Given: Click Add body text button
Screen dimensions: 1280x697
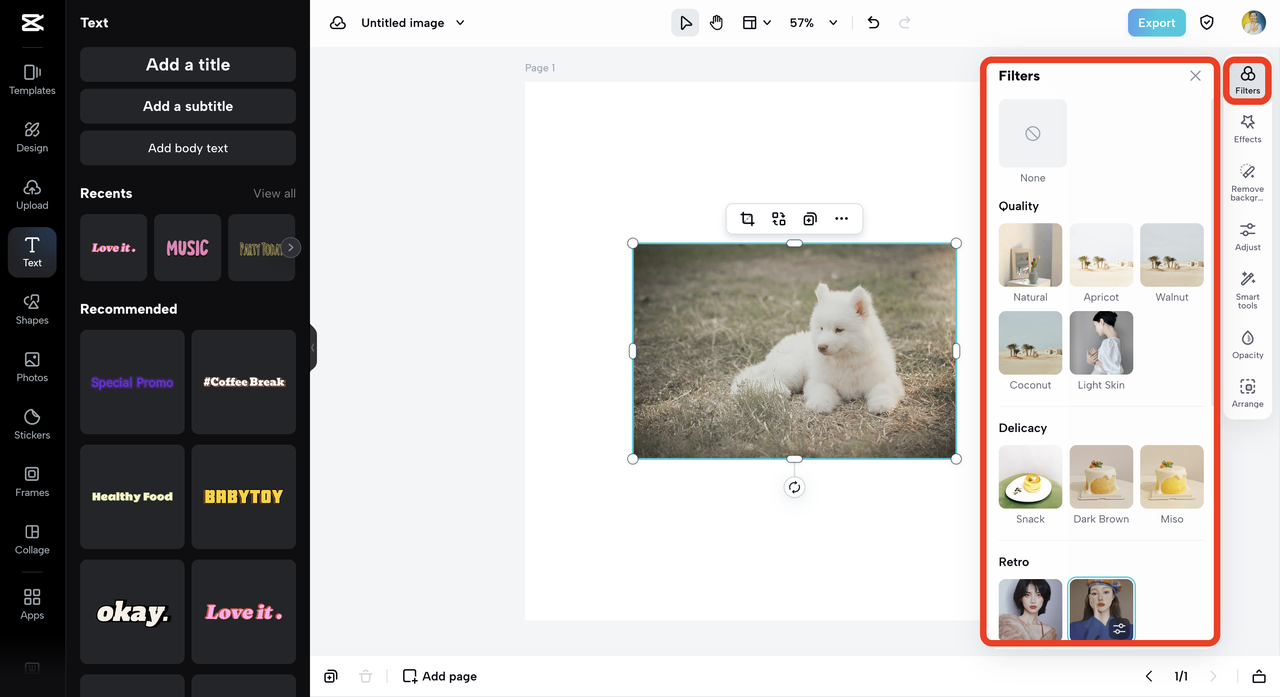Looking at the screenshot, I should pos(188,148).
